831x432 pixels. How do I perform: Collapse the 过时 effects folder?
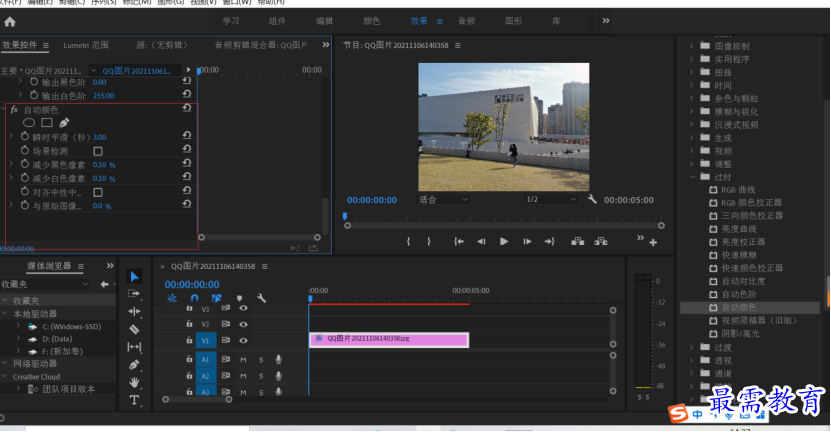(692, 177)
